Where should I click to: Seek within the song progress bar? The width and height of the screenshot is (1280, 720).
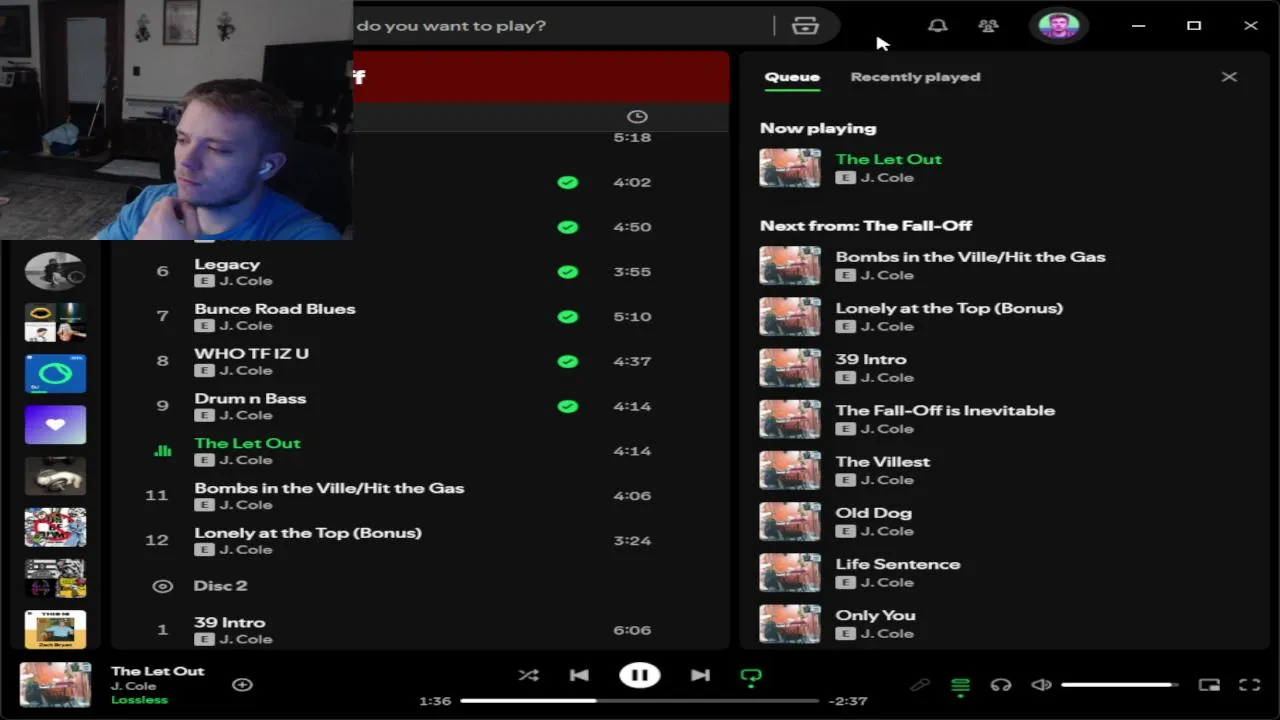640,701
